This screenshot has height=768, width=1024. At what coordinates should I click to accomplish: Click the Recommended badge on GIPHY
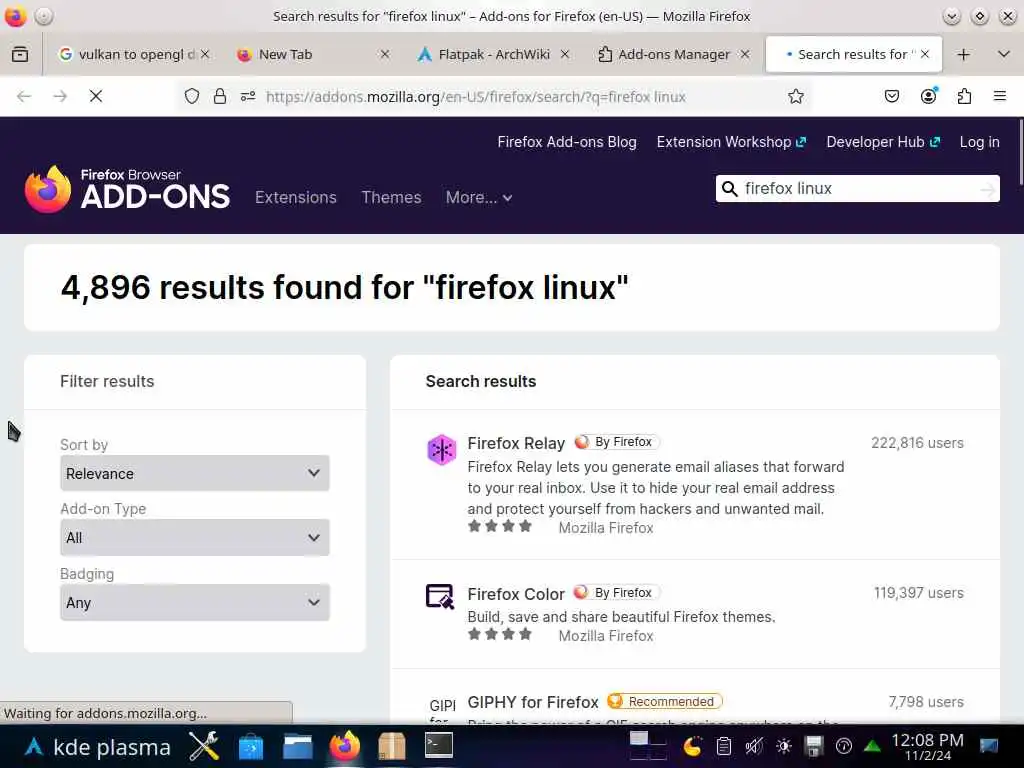point(665,701)
